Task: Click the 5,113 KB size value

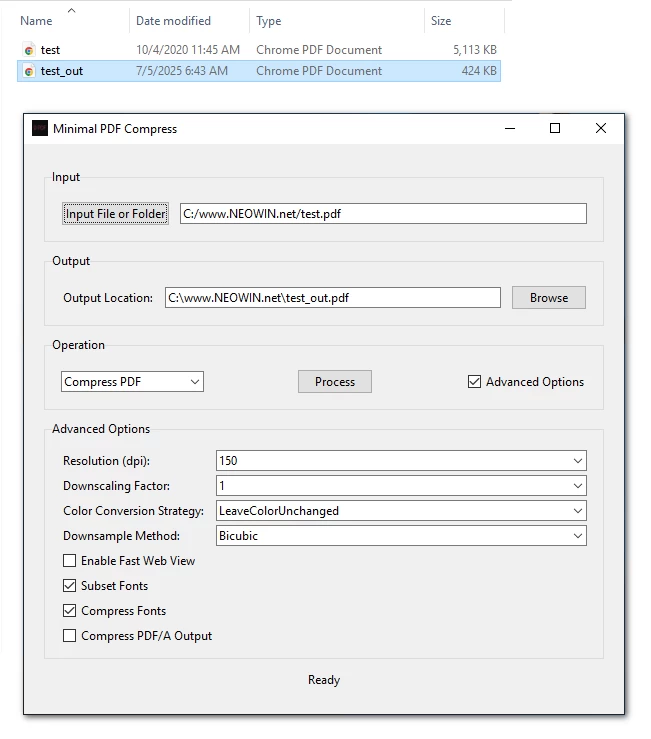Action: [x=475, y=50]
